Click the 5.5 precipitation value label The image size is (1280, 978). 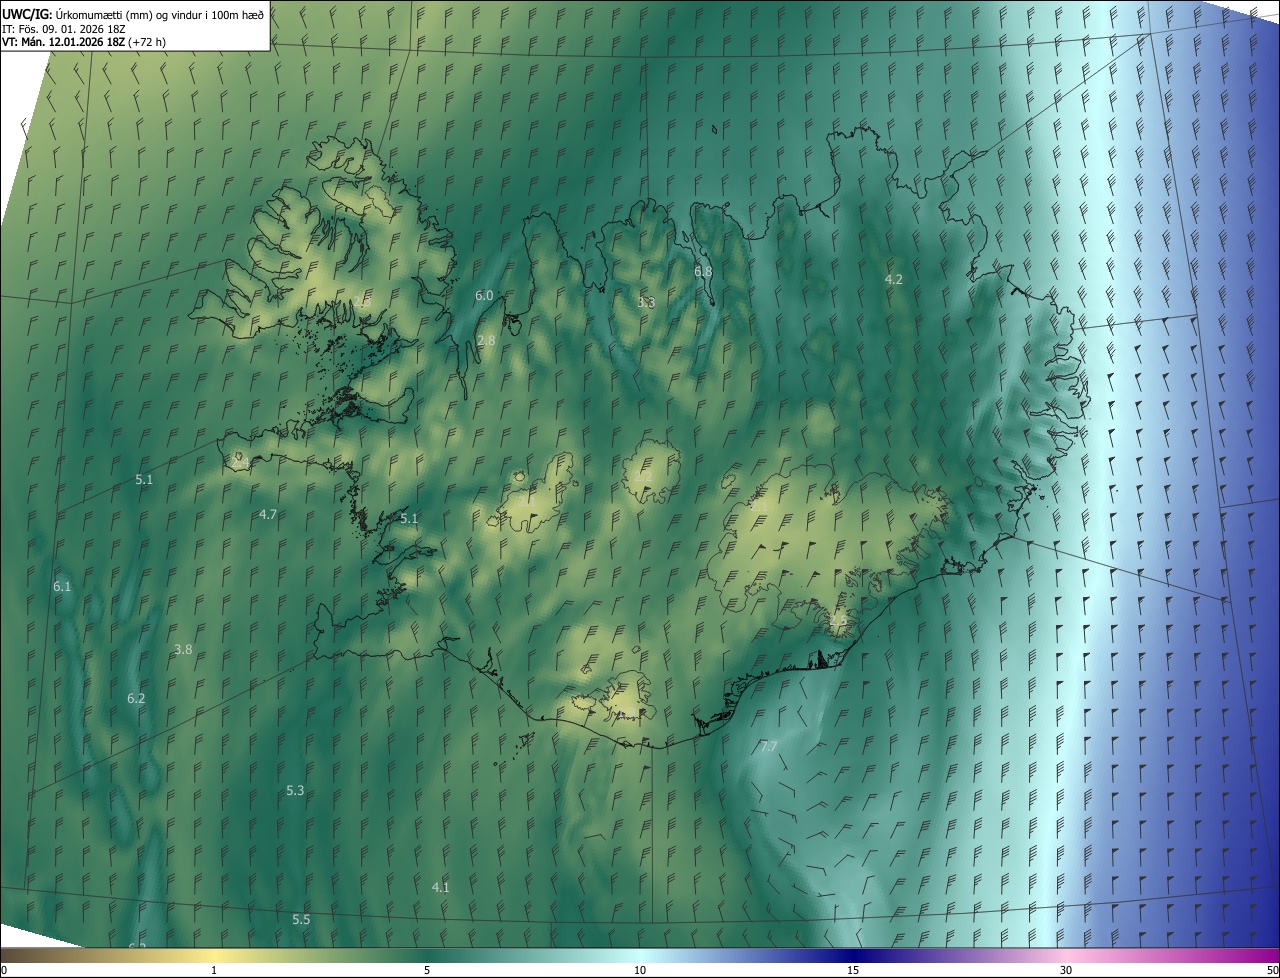301,919
